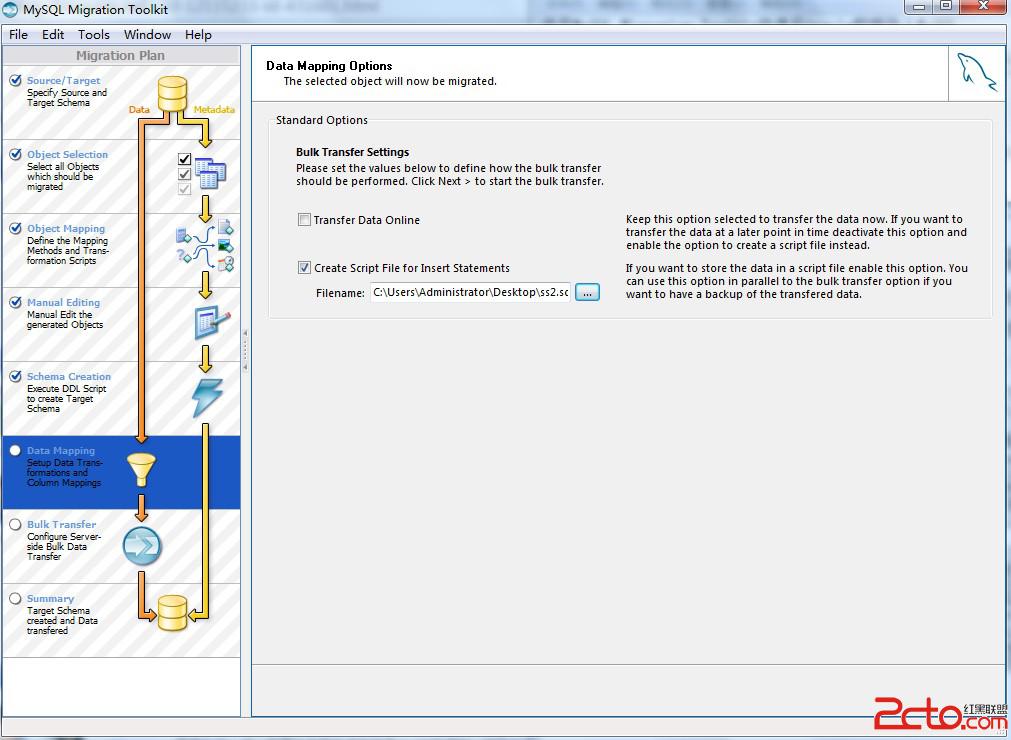Viewport: 1011px width, 740px height.
Task: Click the Bulk Transfer arrow circle icon
Action: 142,546
